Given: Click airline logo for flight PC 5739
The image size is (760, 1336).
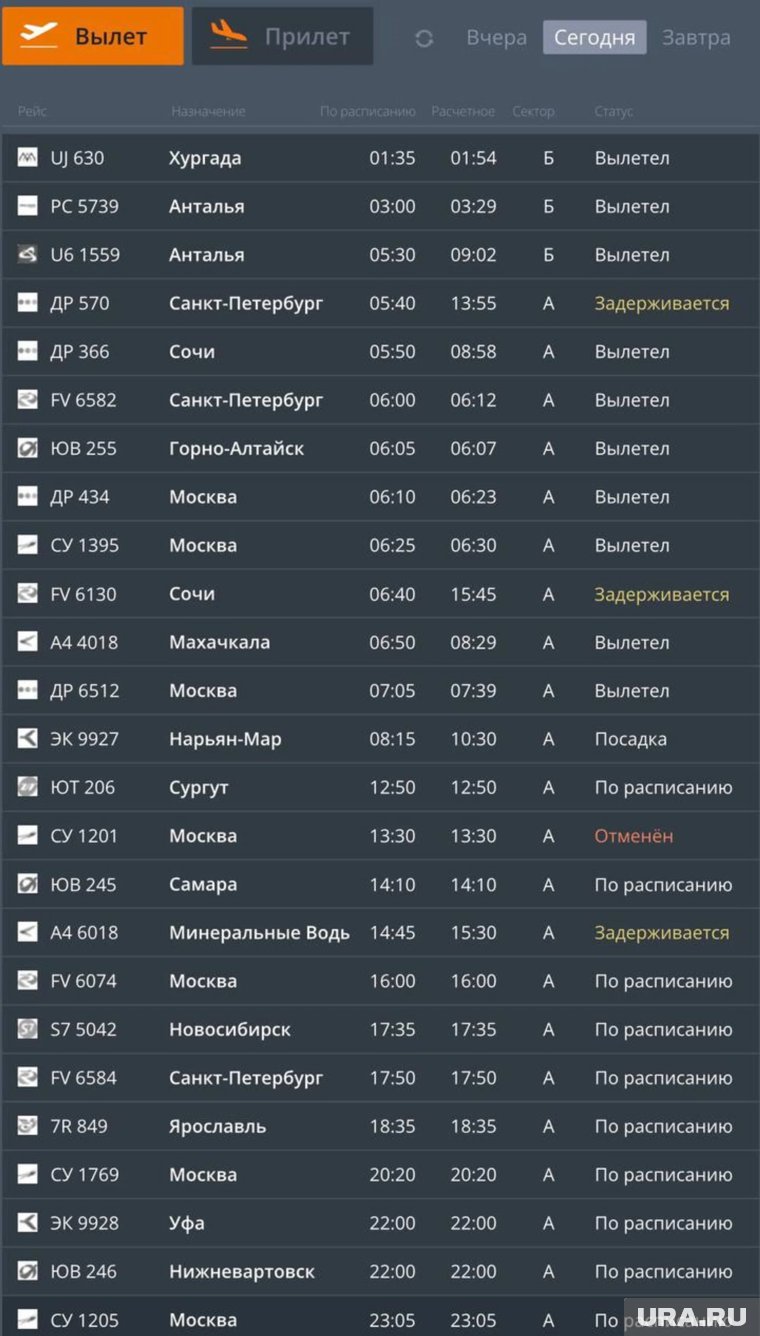Looking at the screenshot, I should (28, 206).
